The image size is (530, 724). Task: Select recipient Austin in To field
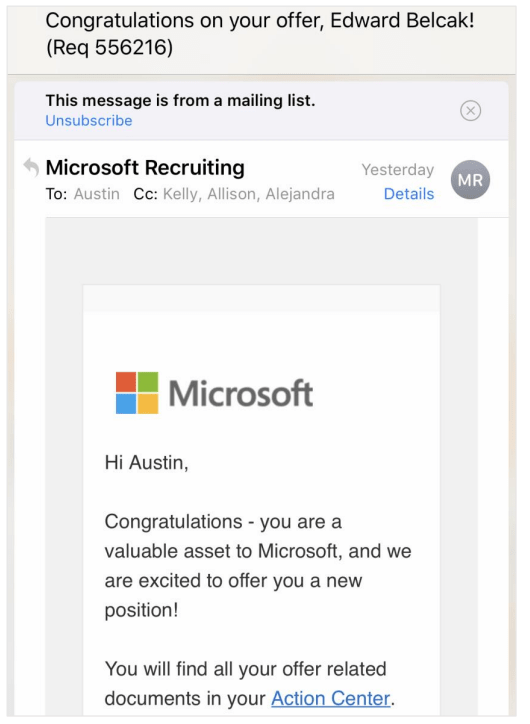(96, 194)
